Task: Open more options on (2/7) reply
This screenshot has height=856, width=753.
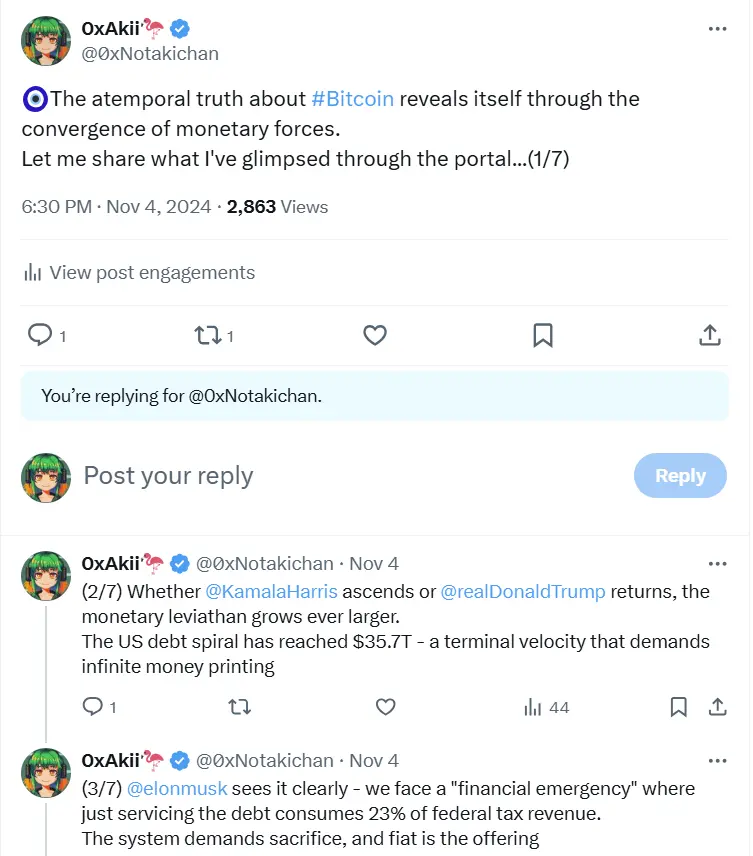Action: click(717, 563)
